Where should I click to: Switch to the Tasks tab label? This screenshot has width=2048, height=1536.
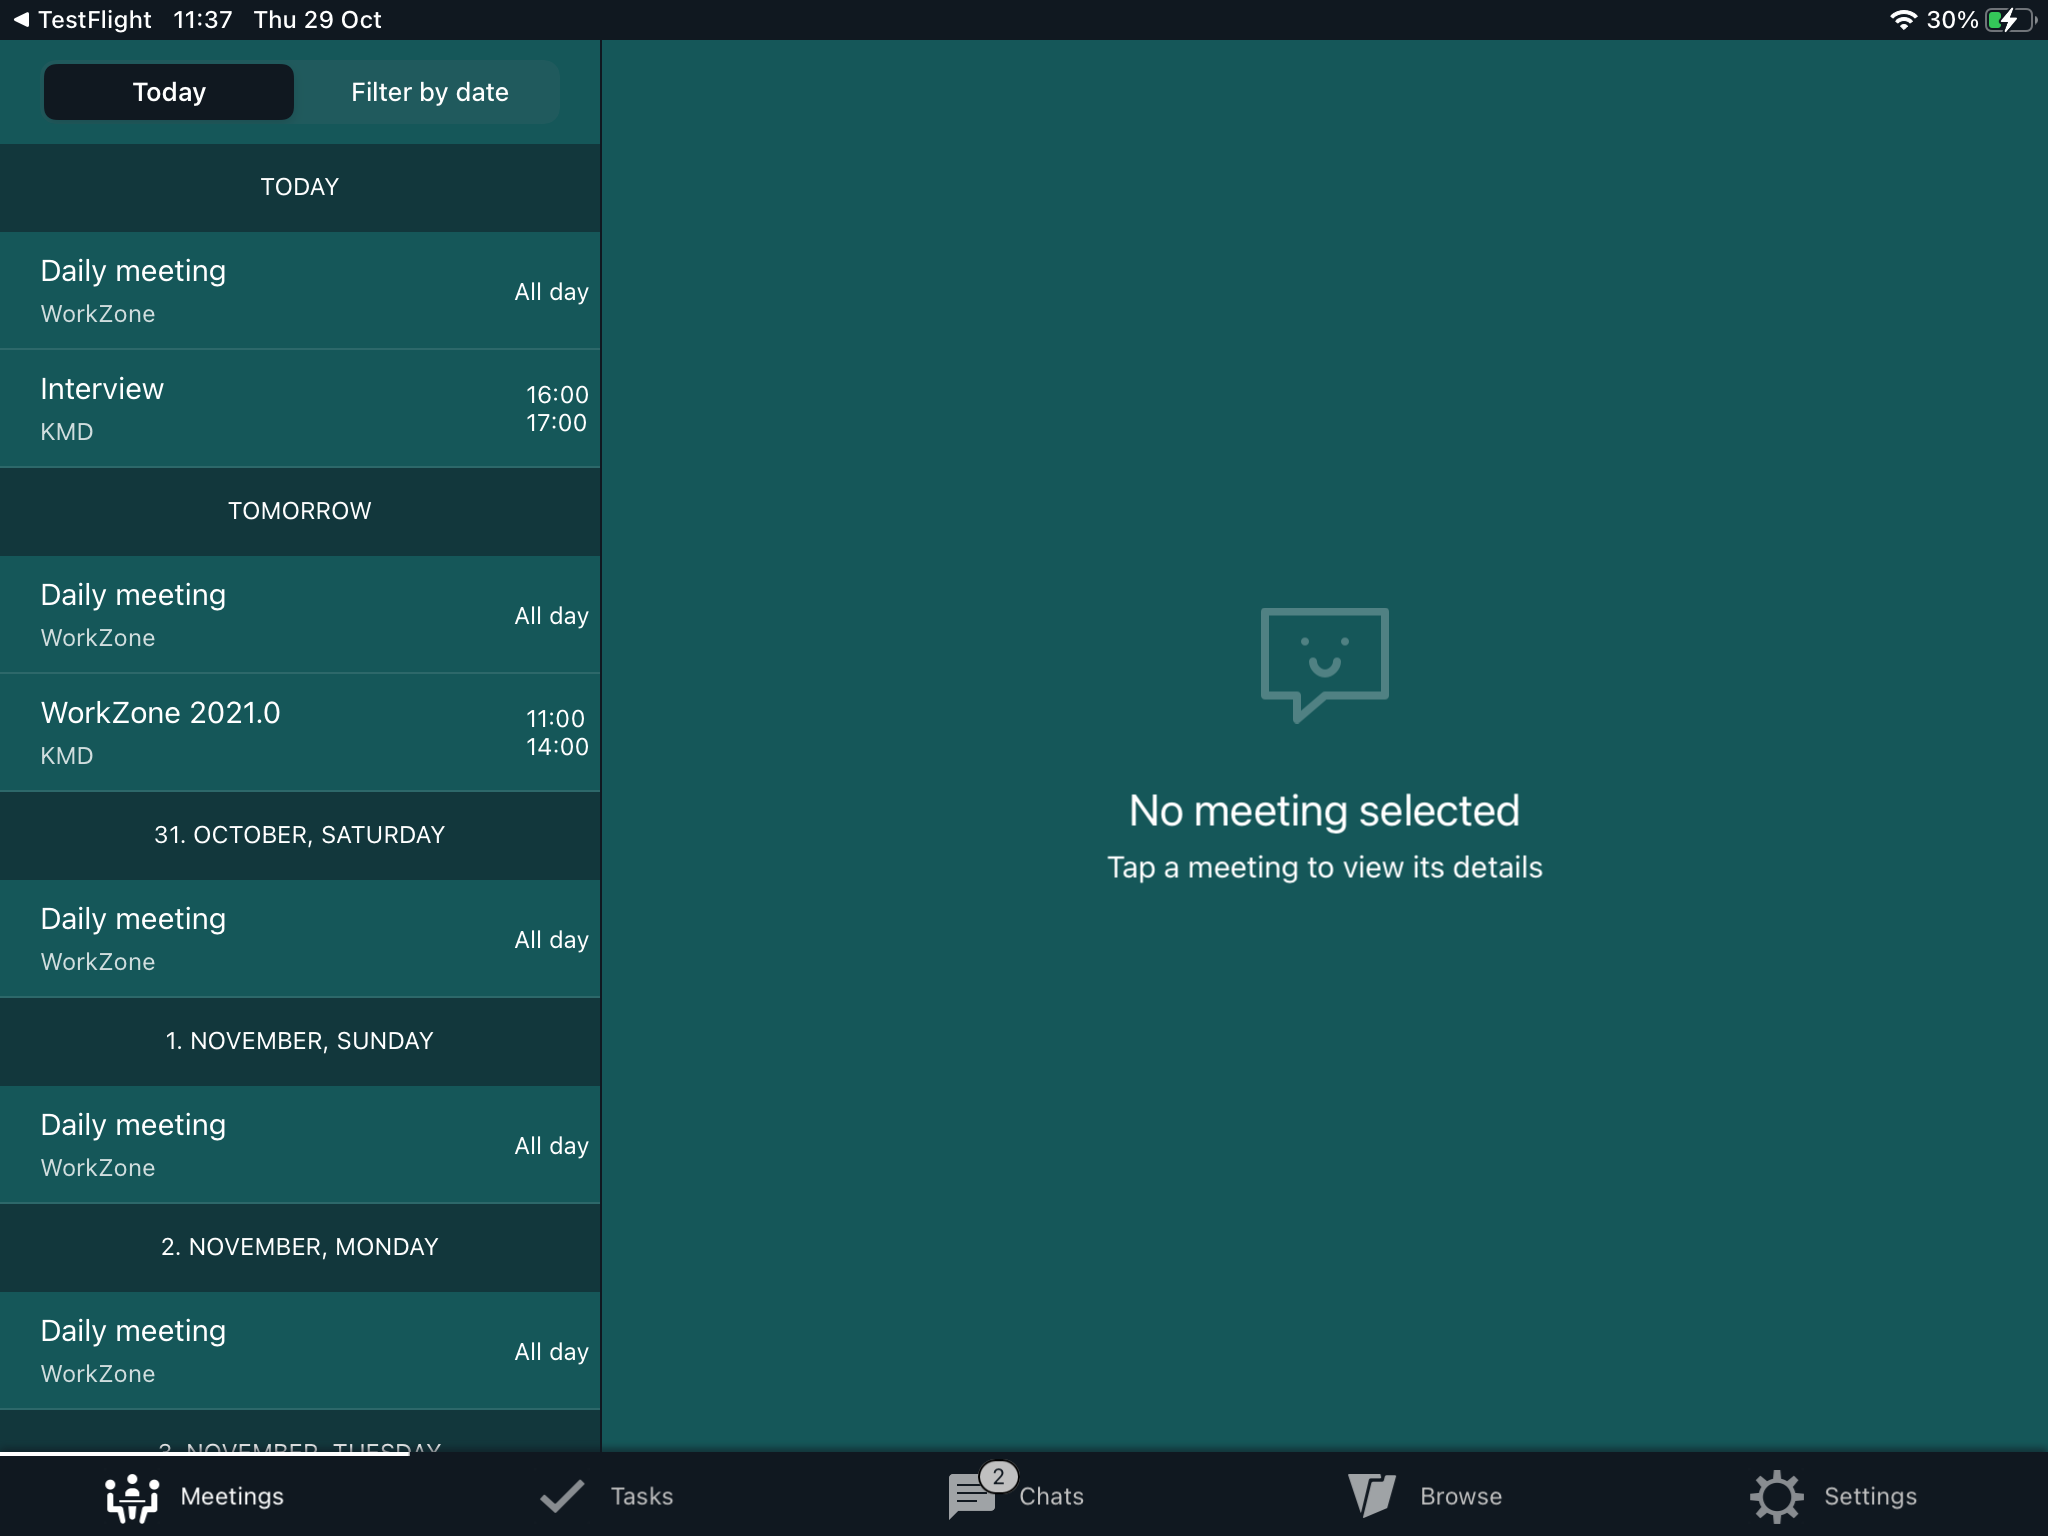(642, 1497)
